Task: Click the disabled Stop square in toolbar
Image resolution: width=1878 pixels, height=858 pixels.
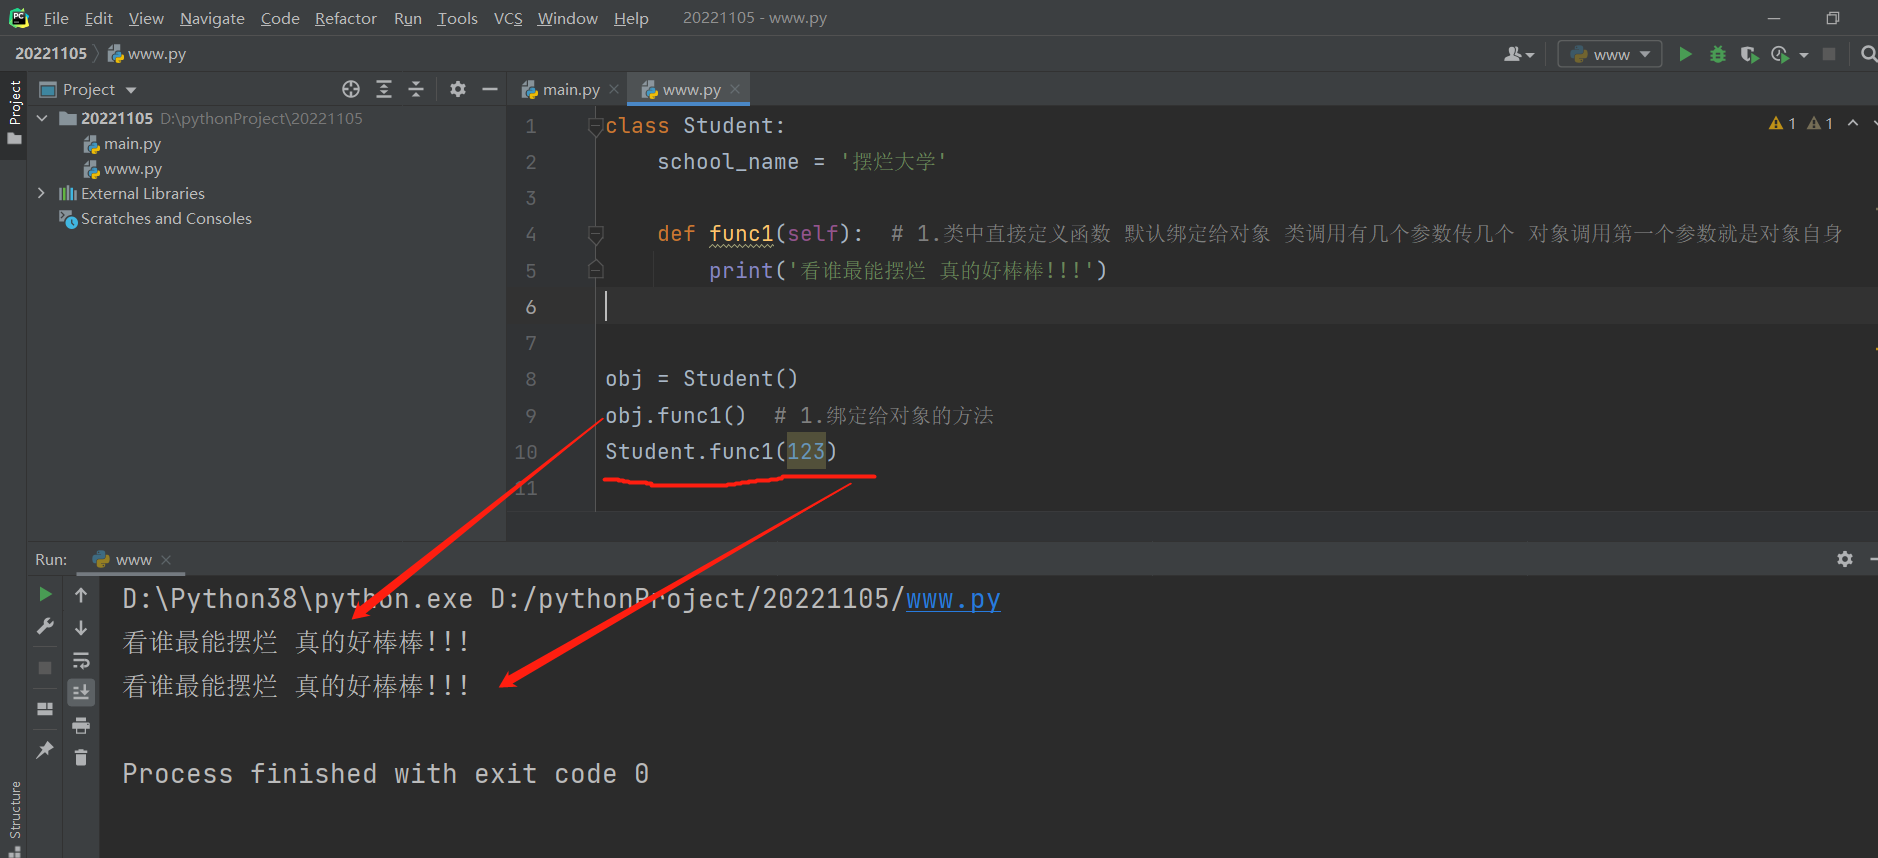Action: click(x=1829, y=54)
